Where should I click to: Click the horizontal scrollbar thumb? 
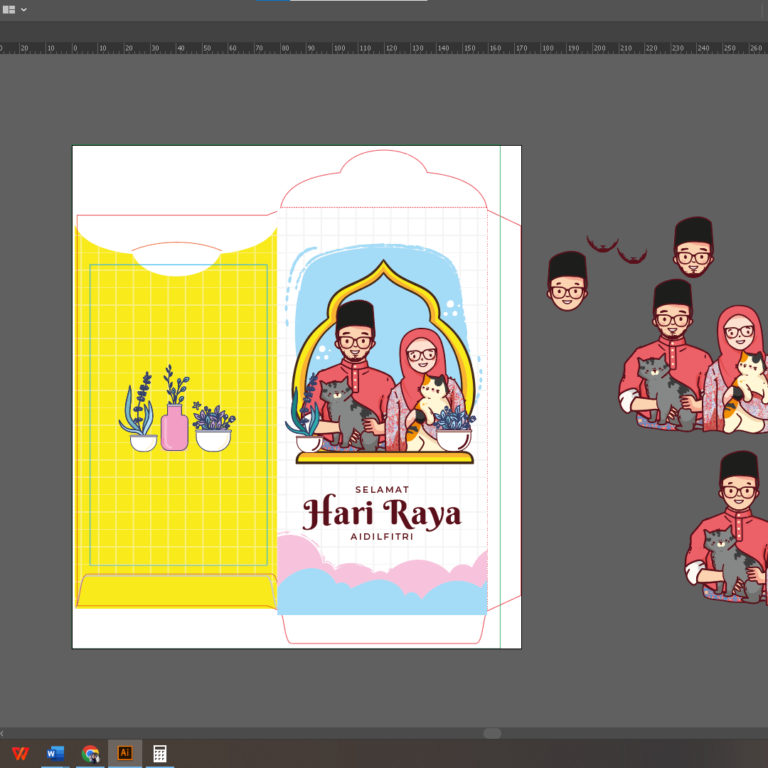[x=492, y=733]
